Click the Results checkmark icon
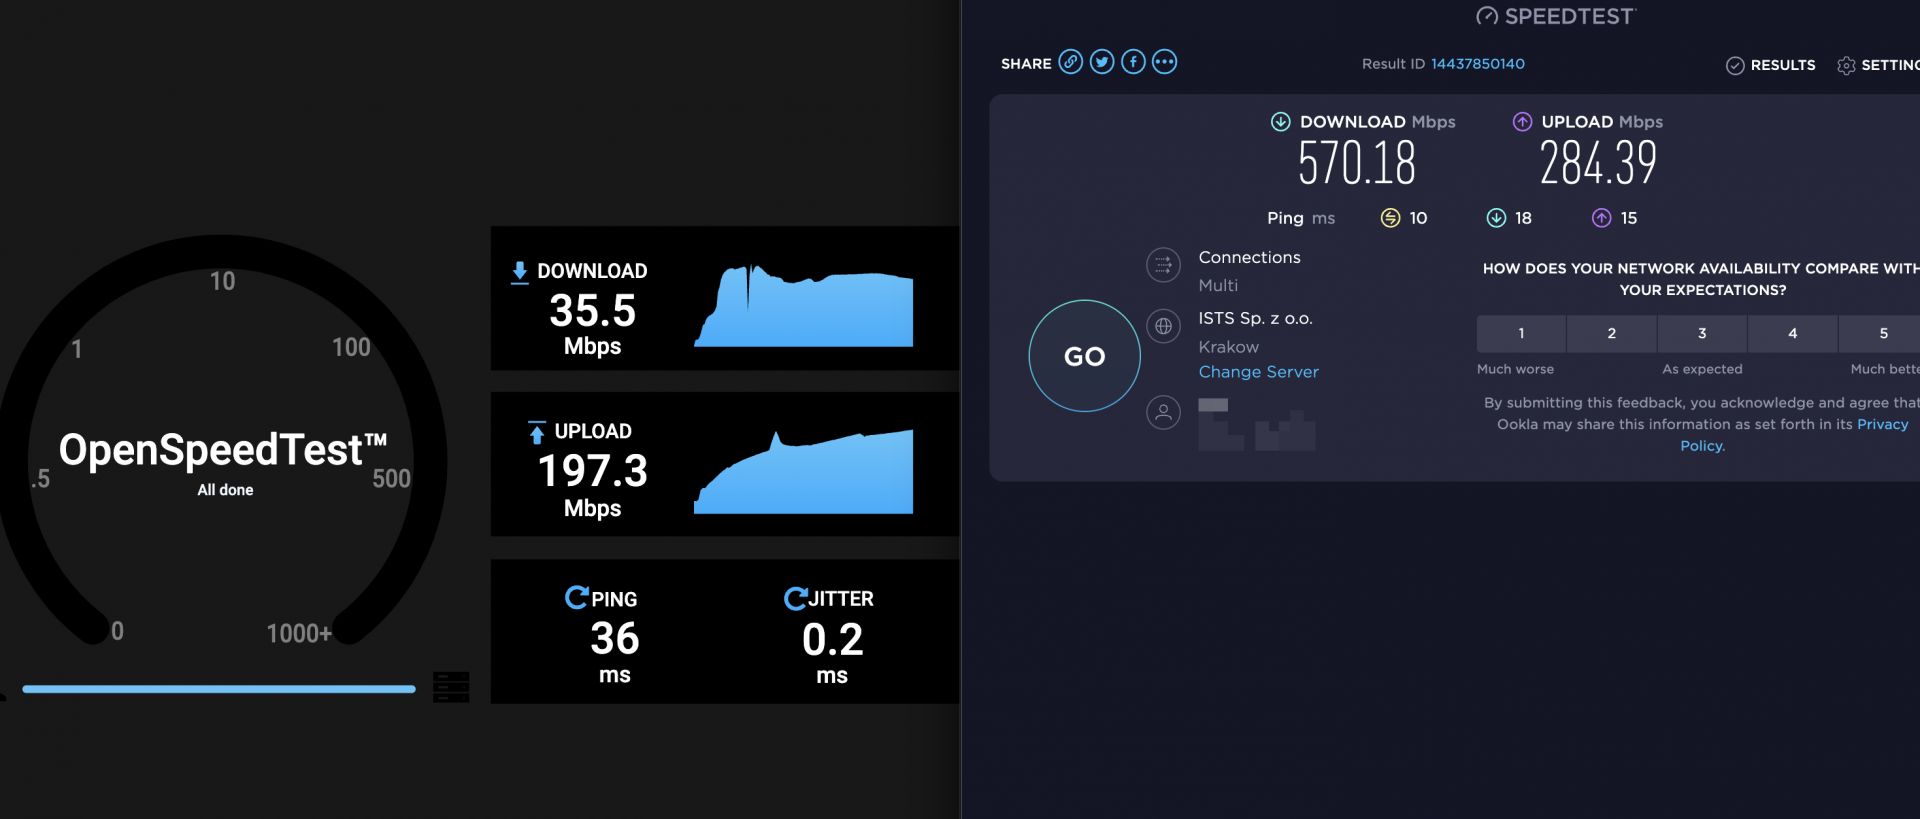The height and width of the screenshot is (819, 1920). point(1735,65)
